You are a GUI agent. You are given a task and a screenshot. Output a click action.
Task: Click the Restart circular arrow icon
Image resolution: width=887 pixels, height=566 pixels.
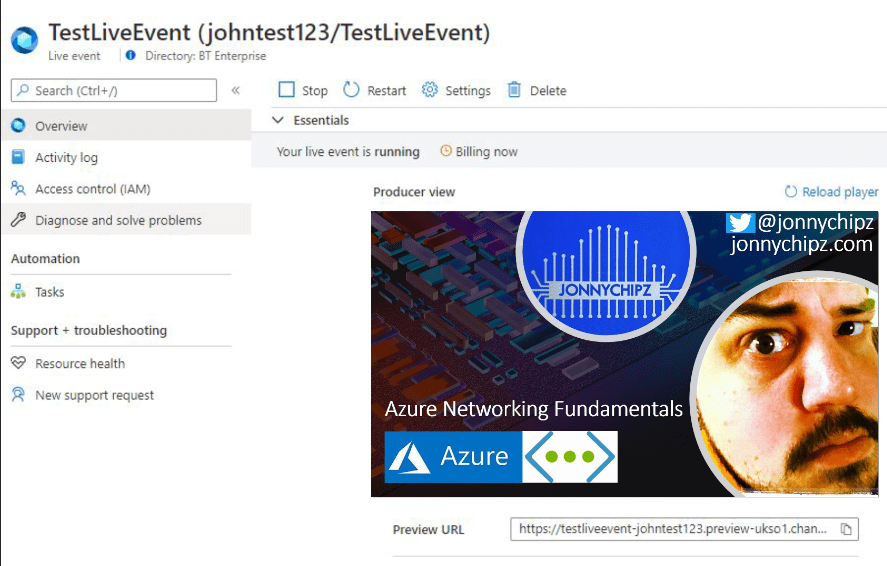pyautogui.click(x=351, y=90)
